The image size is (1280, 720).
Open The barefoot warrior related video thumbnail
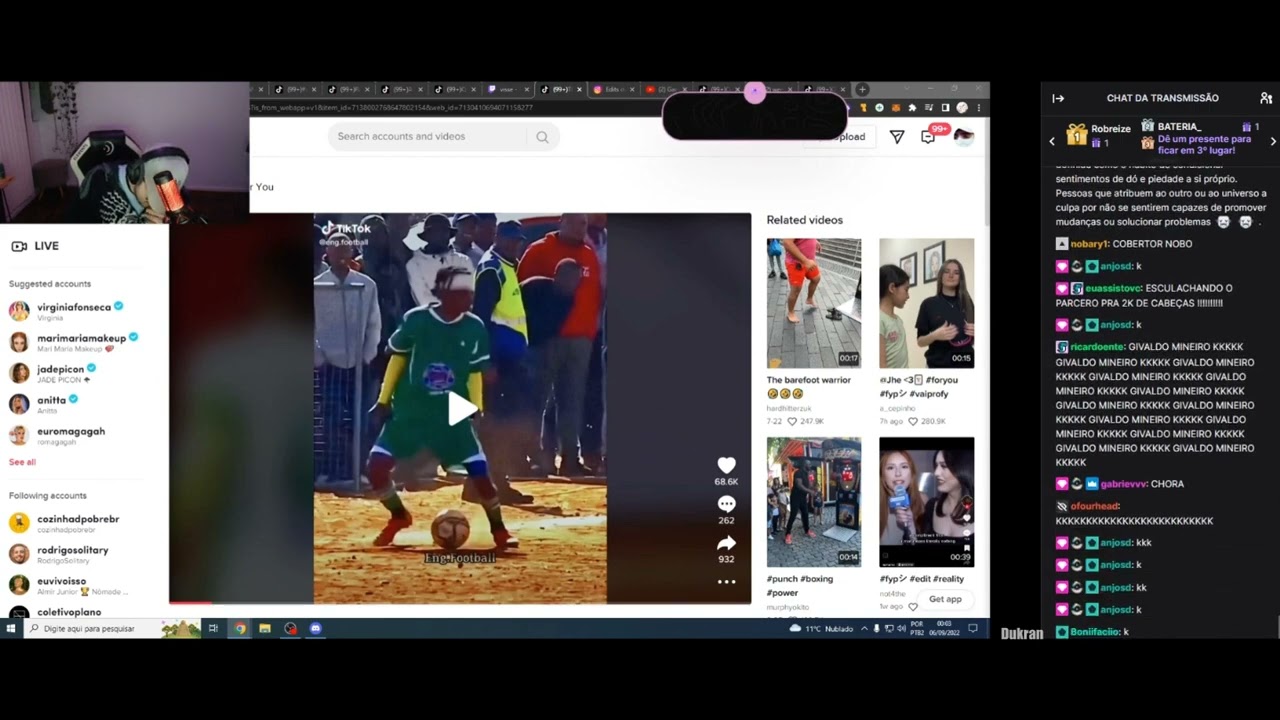point(813,303)
